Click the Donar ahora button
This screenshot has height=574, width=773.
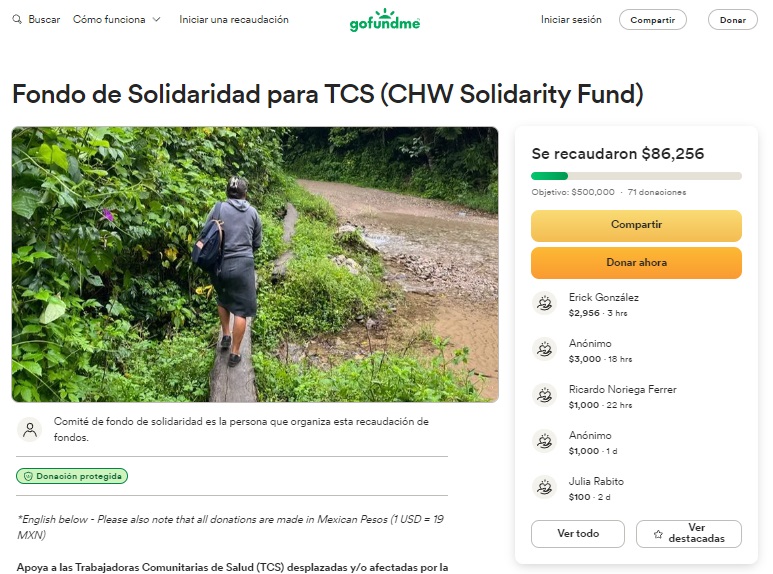click(636, 263)
